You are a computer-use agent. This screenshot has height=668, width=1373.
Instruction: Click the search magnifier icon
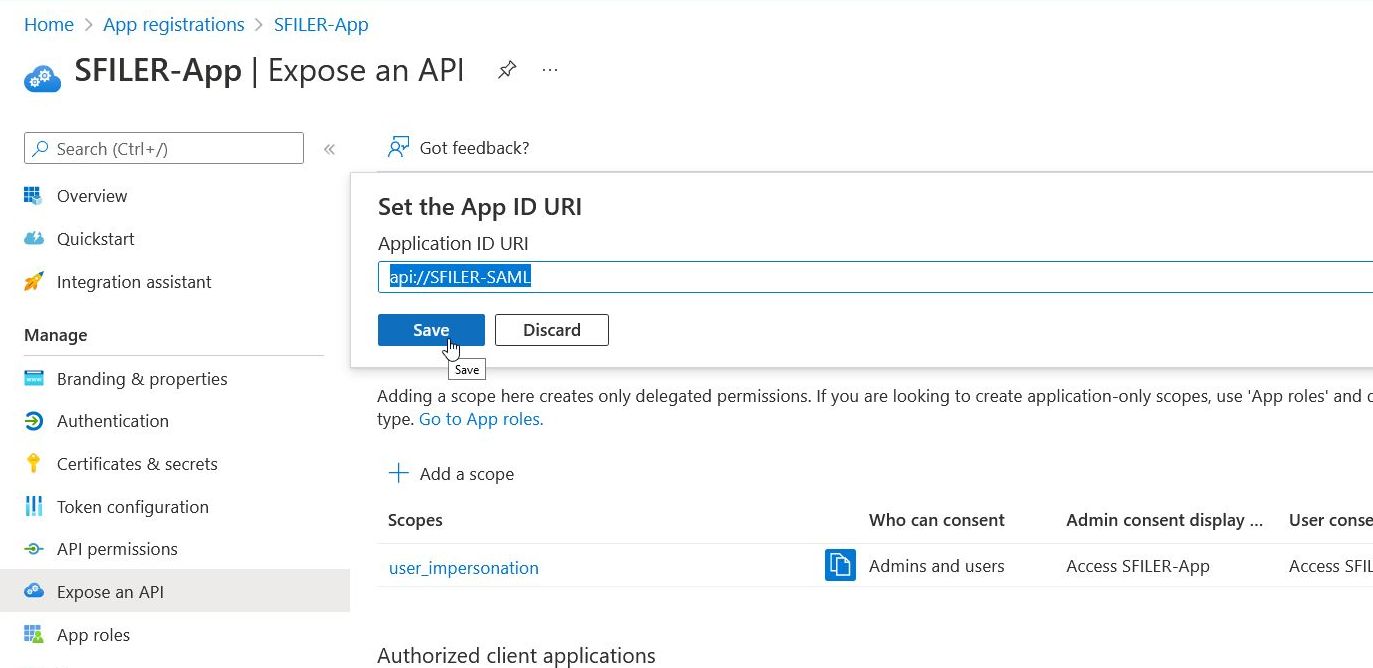[41, 149]
